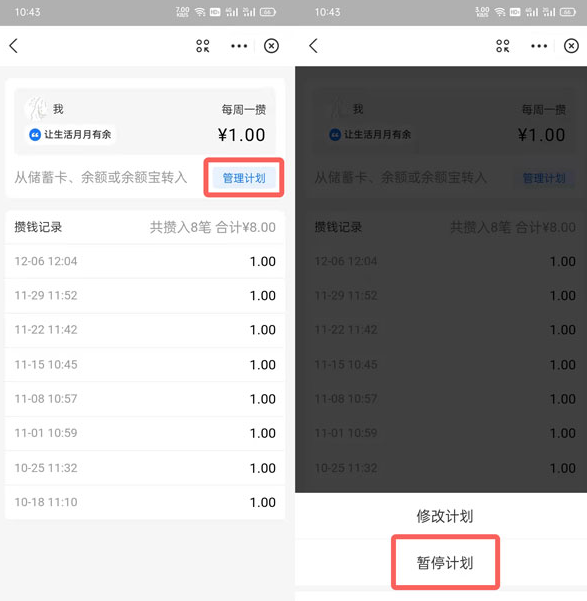Go back using right screen's back arrow

[x=313, y=46]
